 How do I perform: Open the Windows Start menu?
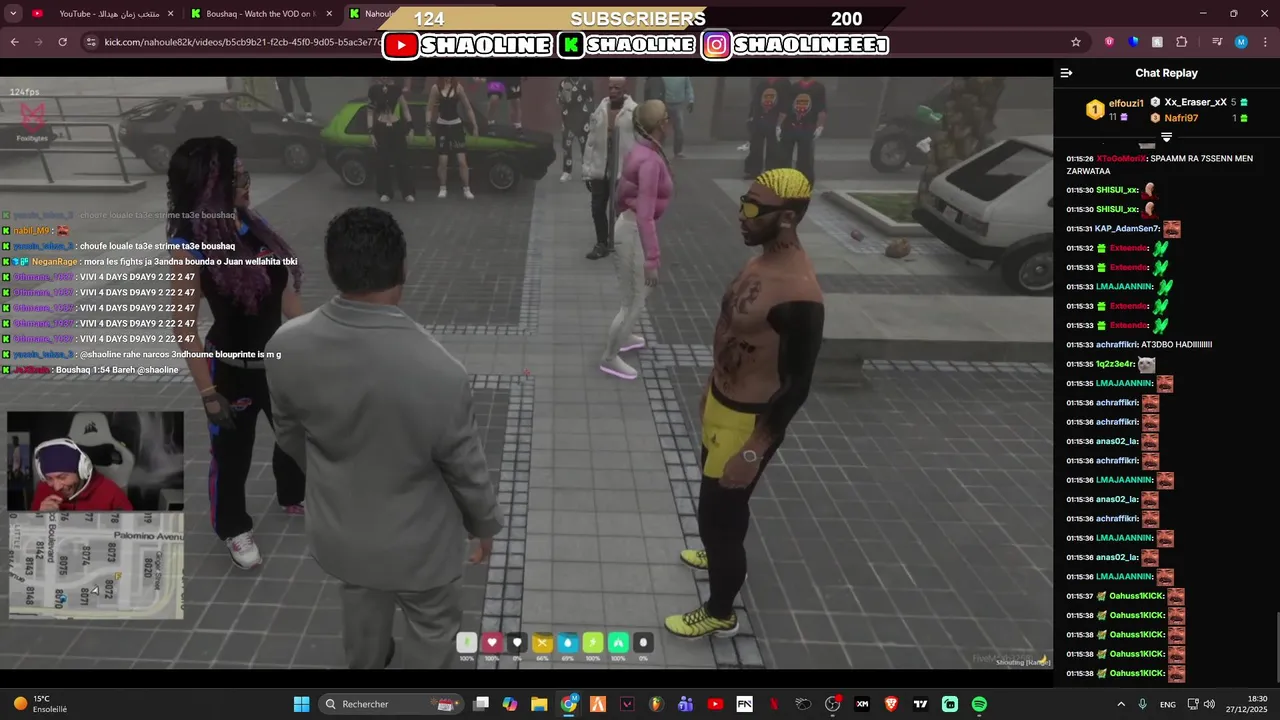coord(301,704)
